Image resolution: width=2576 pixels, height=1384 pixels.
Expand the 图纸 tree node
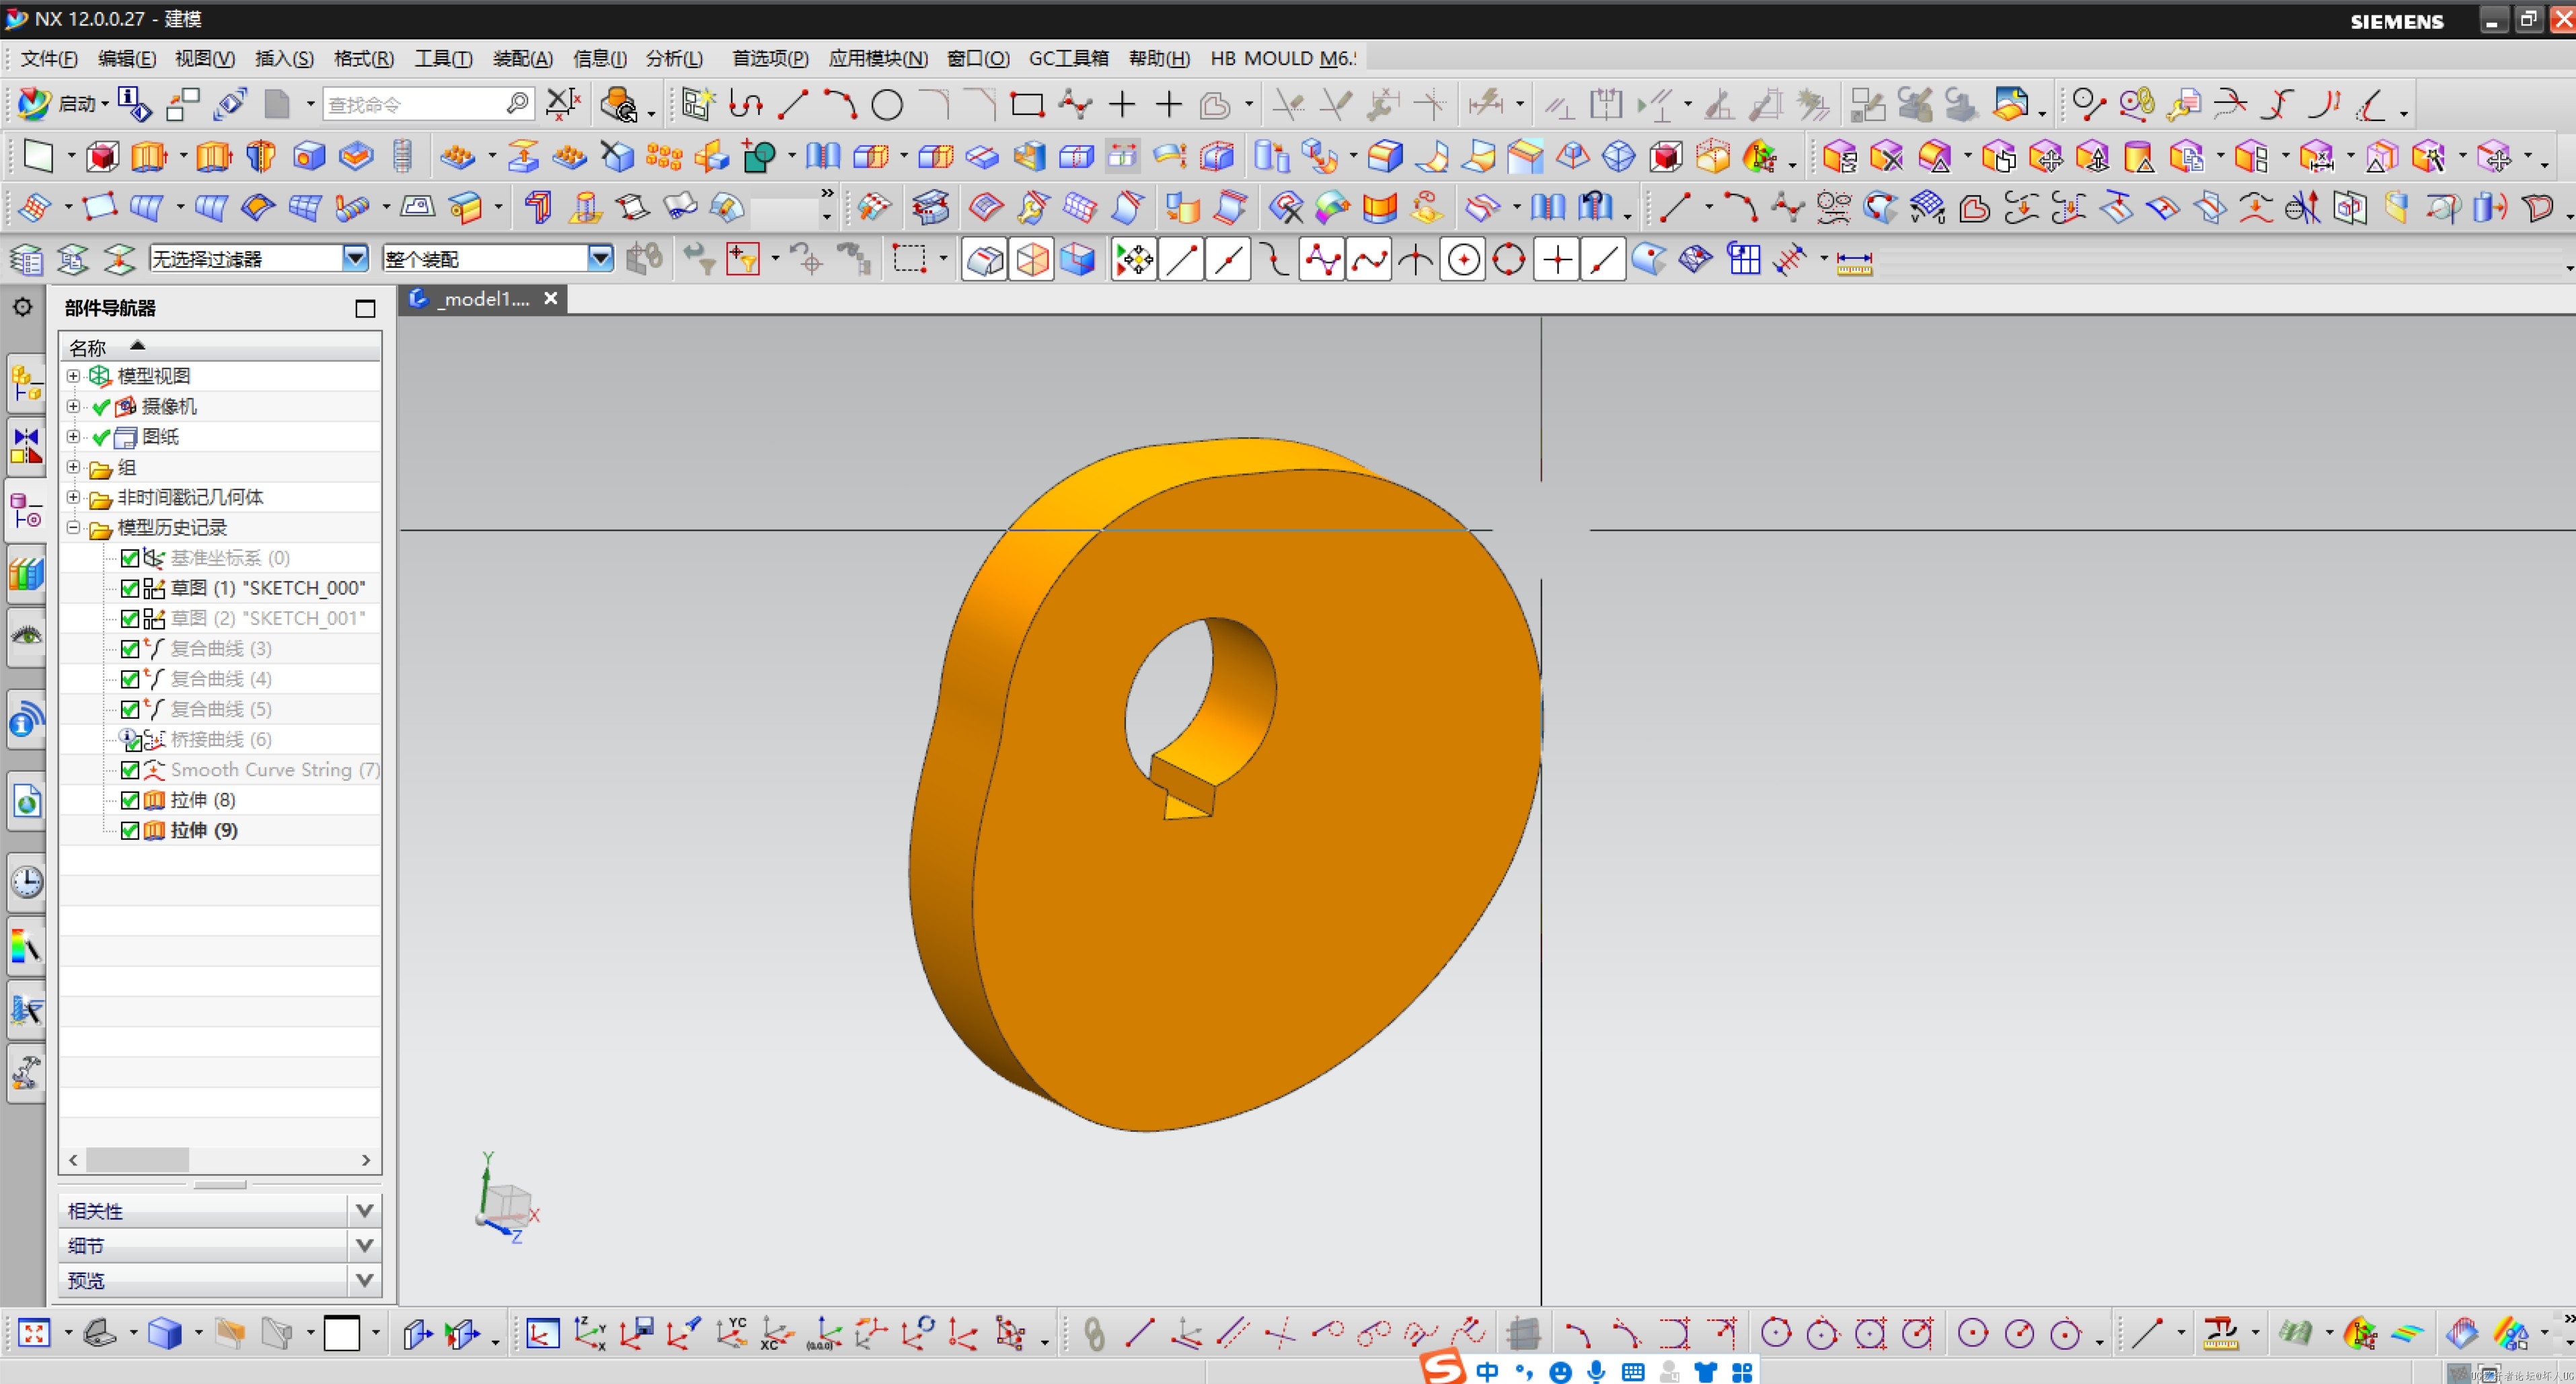pos(73,436)
